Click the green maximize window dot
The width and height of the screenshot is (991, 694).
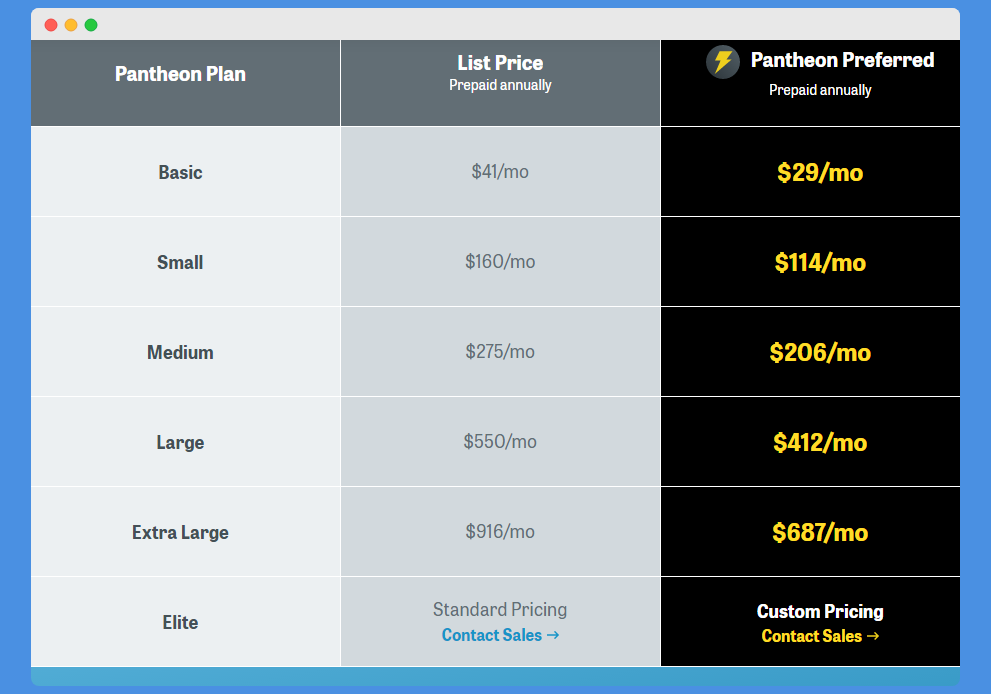click(91, 25)
